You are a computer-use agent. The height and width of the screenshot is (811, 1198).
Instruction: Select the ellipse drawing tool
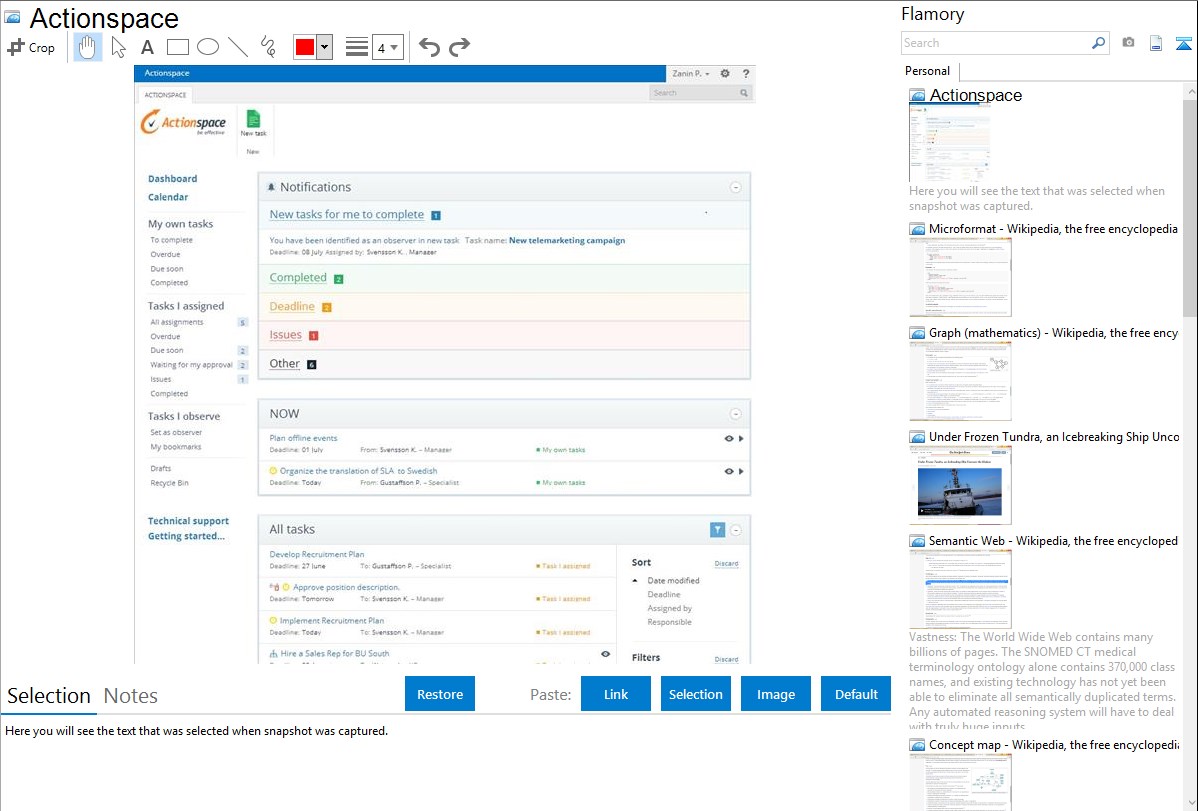[x=208, y=47]
